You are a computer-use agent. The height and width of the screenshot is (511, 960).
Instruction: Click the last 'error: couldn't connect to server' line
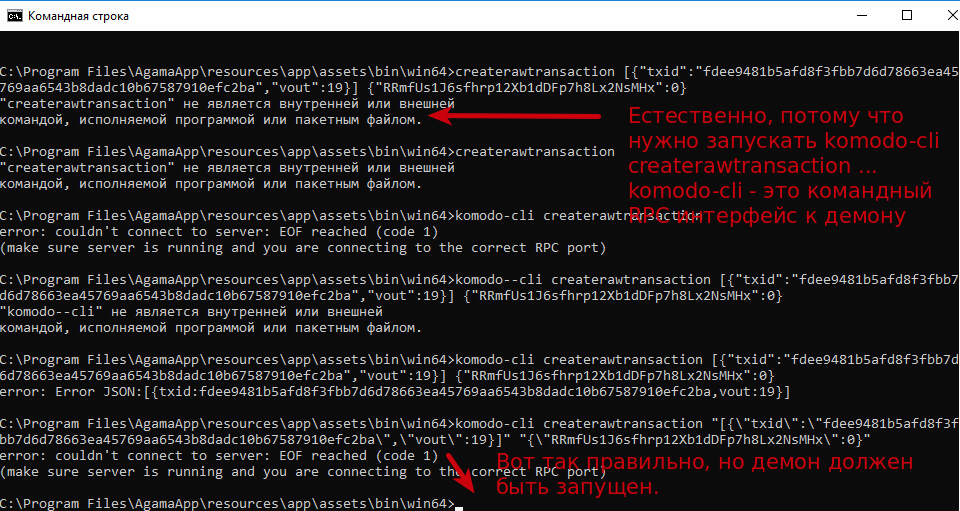tap(219, 455)
